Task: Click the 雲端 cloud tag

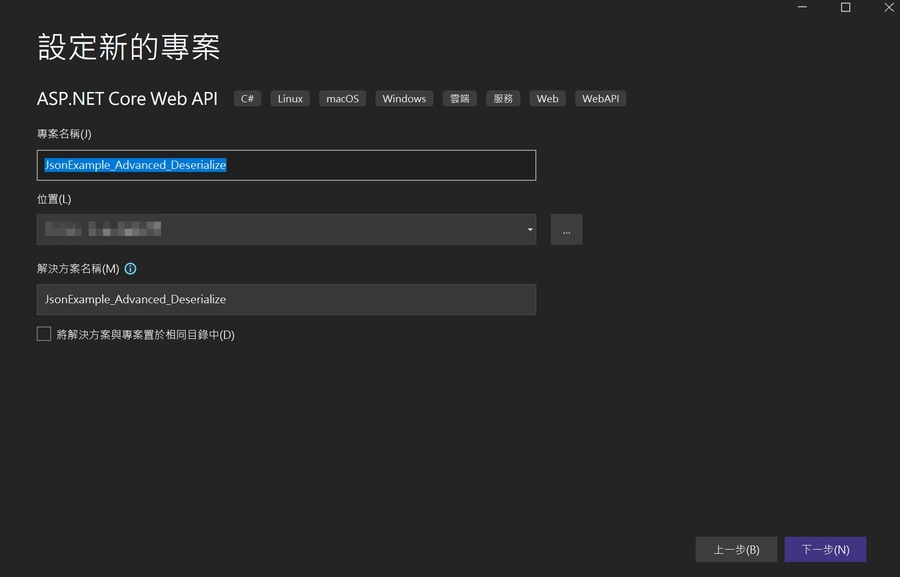Action: (459, 99)
